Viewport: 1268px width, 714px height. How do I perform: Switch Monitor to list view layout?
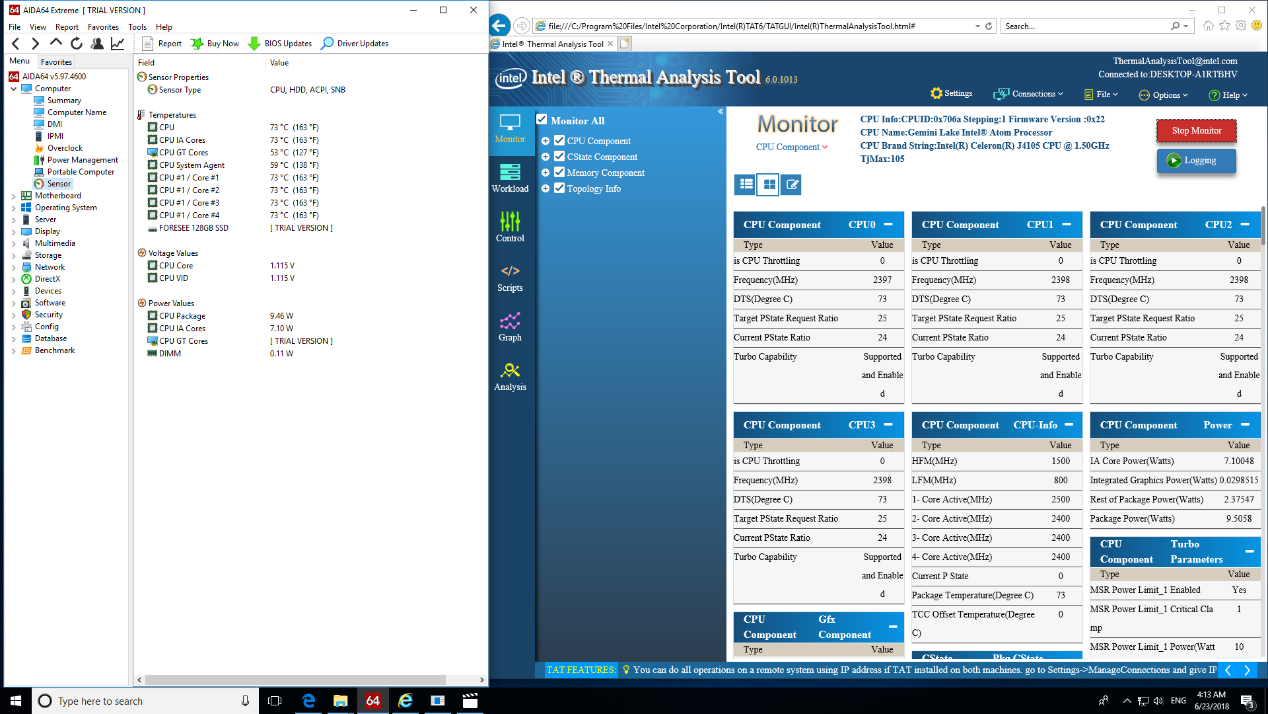[x=744, y=184]
